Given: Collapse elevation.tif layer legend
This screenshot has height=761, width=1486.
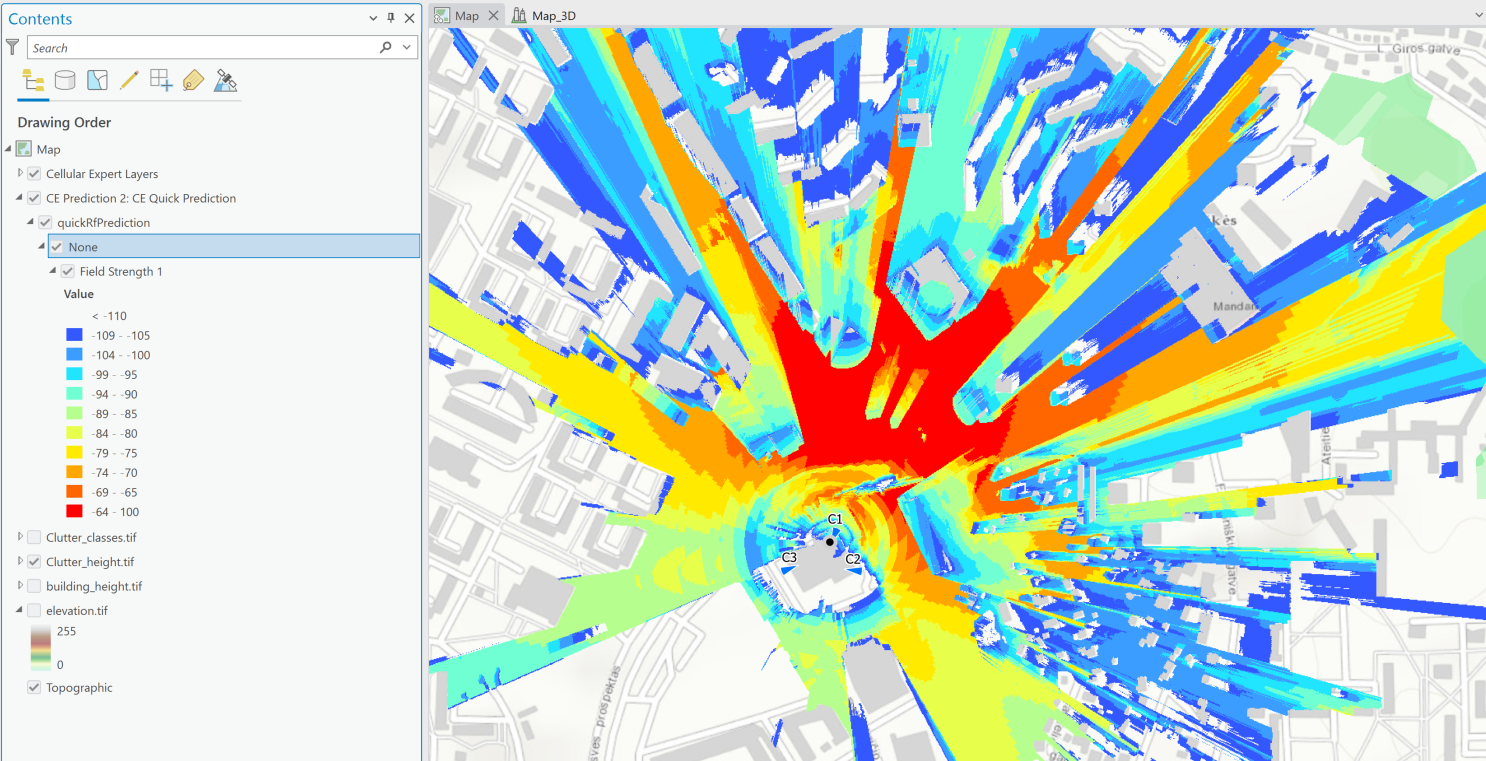Looking at the screenshot, I should tap(20, 610).
